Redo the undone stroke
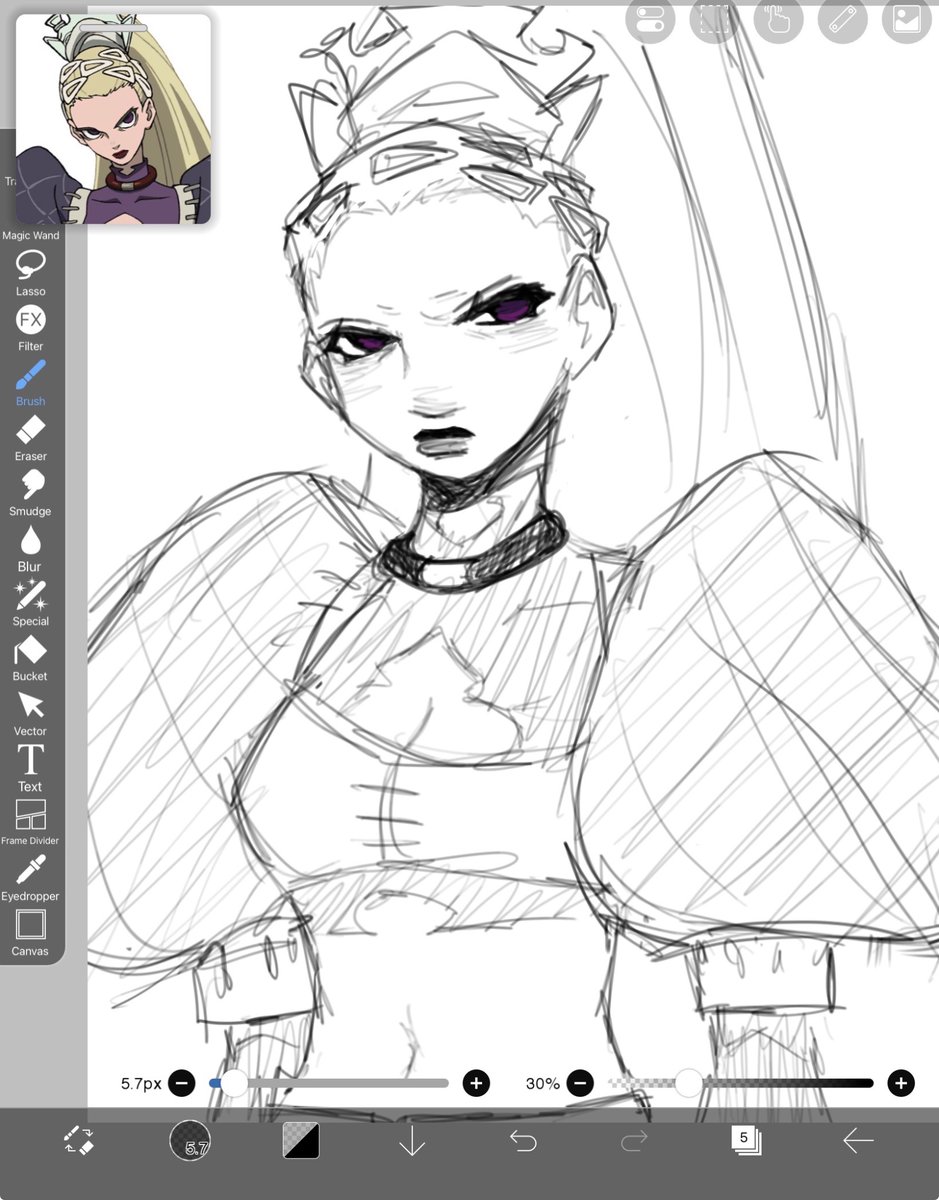Viewport: 939px width, 1200px height. pyautogui.click(x=634, y=1140)
